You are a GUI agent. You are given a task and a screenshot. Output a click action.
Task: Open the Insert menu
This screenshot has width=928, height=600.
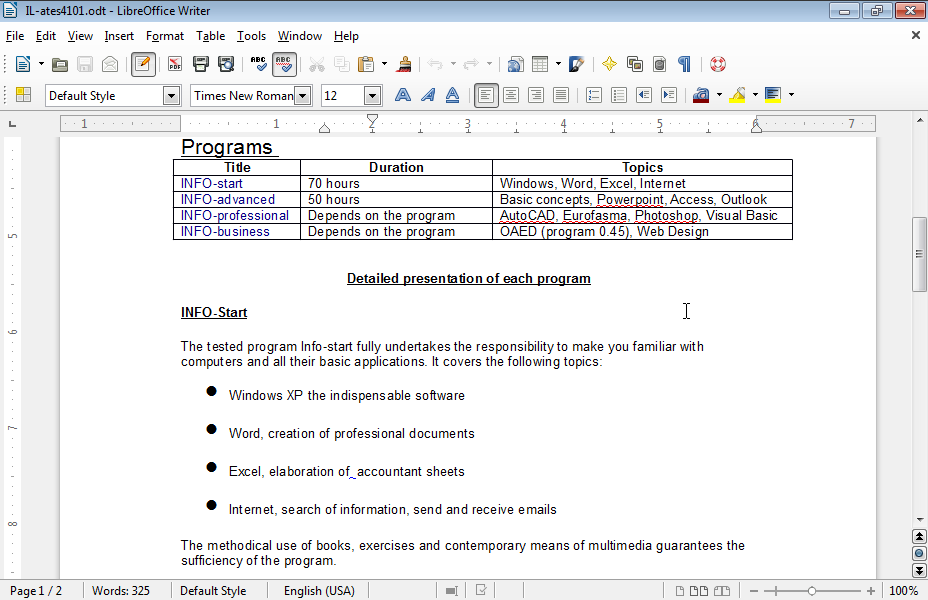pyautogui.click(x=119, y=36)
